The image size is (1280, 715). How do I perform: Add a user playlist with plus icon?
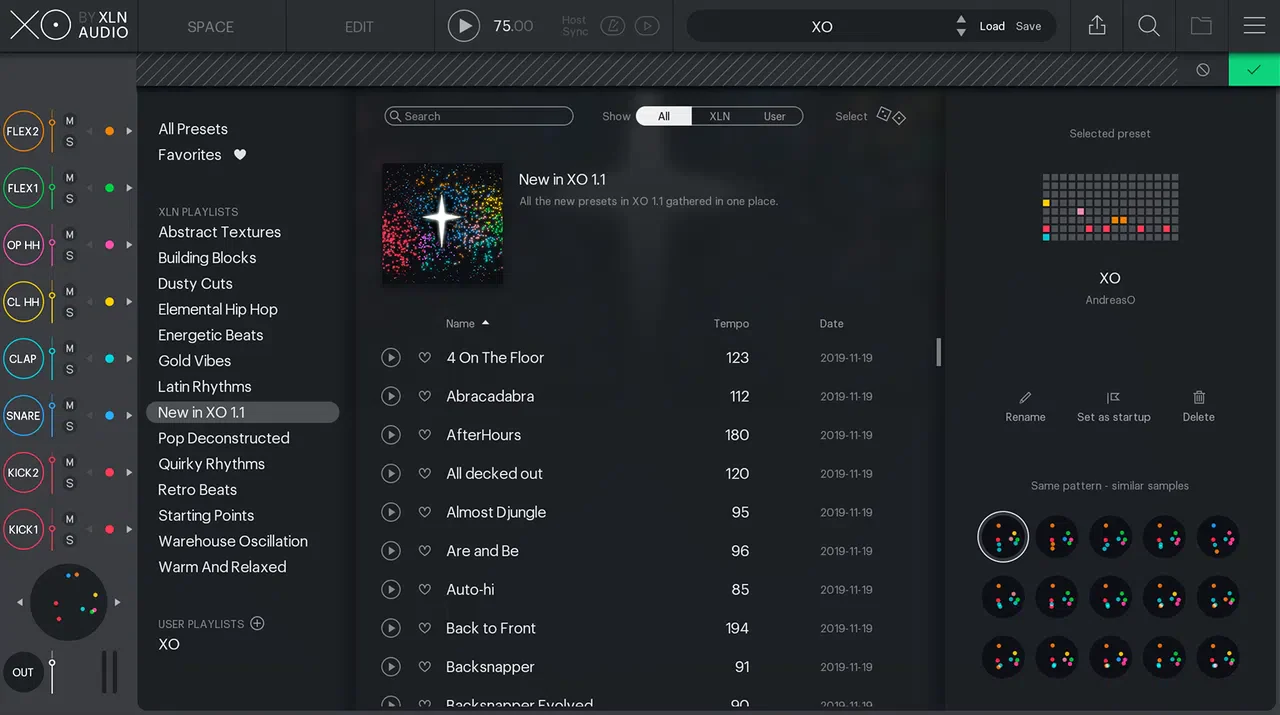[257, 623]
